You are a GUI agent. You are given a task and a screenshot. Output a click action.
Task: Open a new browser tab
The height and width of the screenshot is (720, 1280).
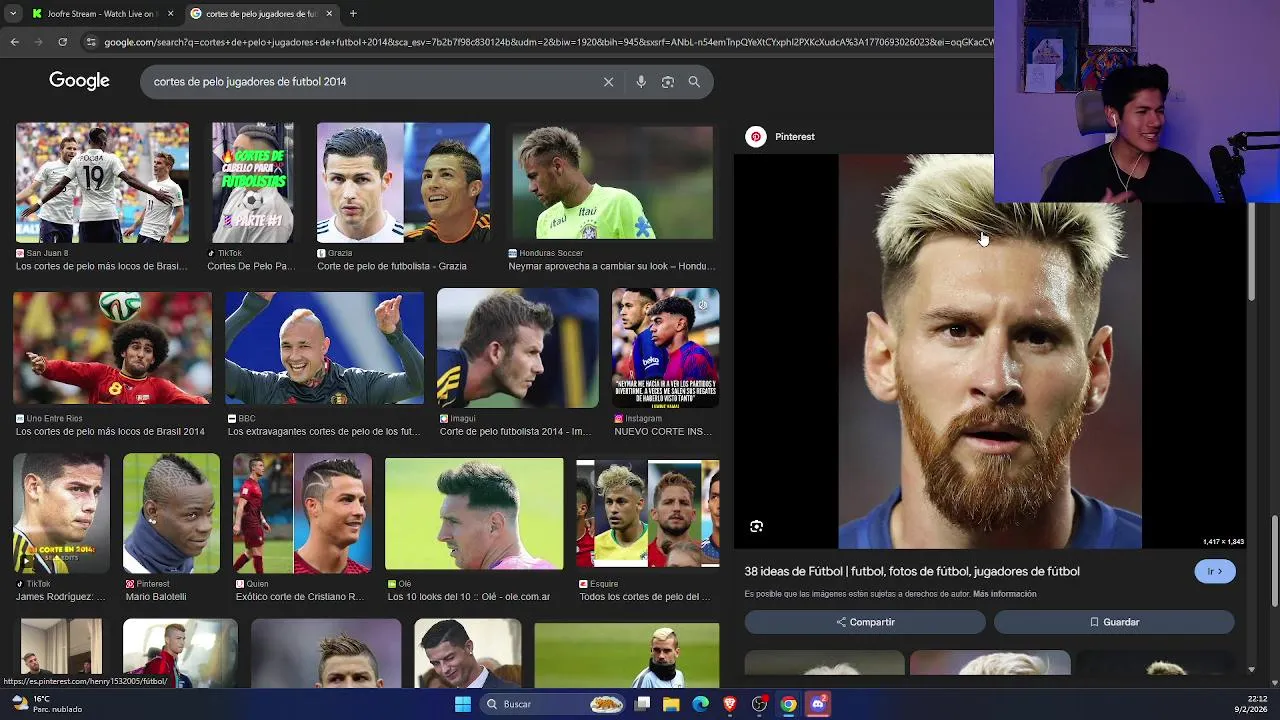click(353, 14)
